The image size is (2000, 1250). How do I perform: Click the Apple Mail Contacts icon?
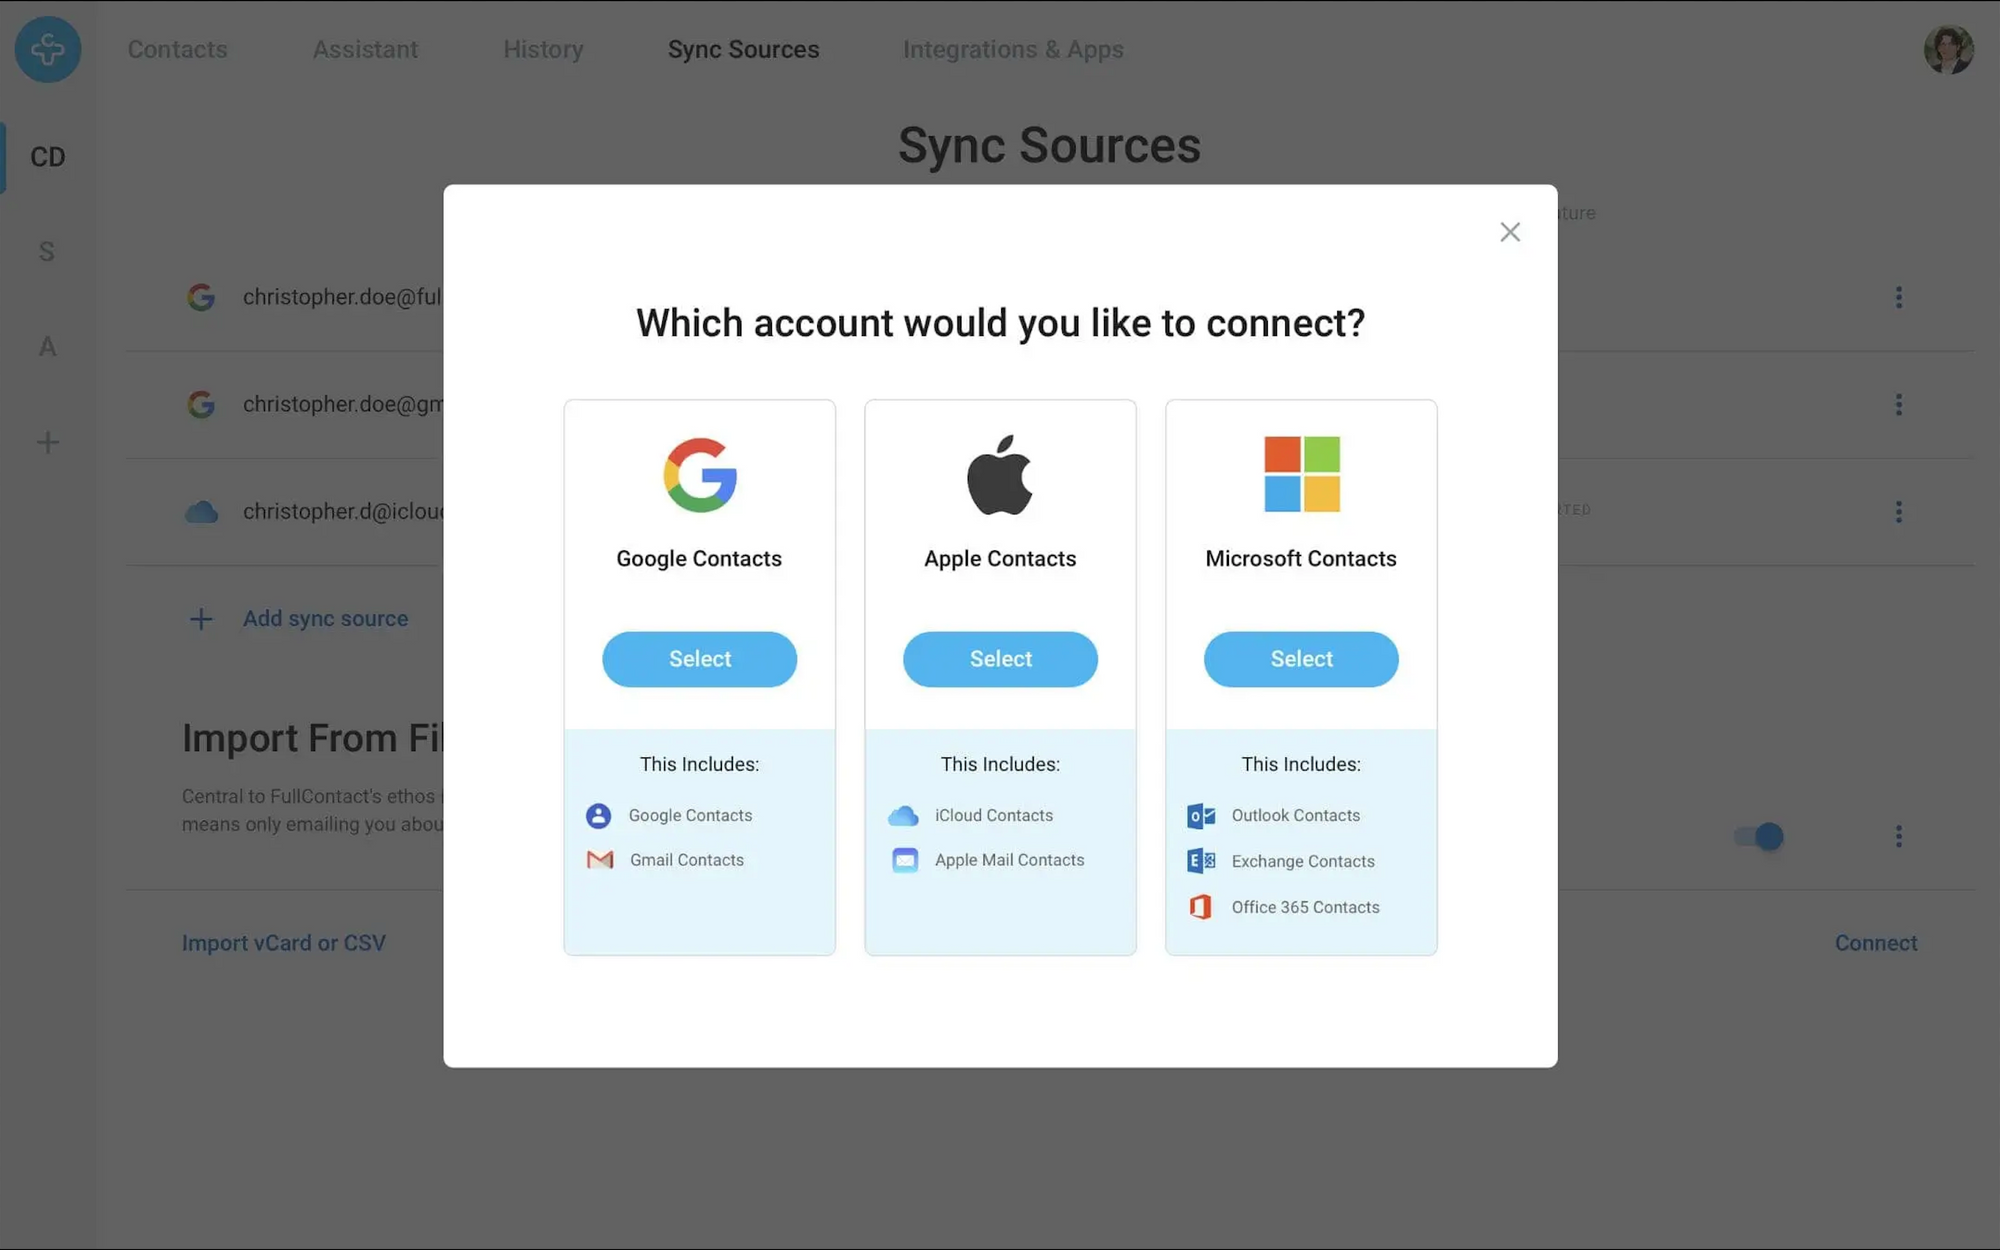coord(903,859)
